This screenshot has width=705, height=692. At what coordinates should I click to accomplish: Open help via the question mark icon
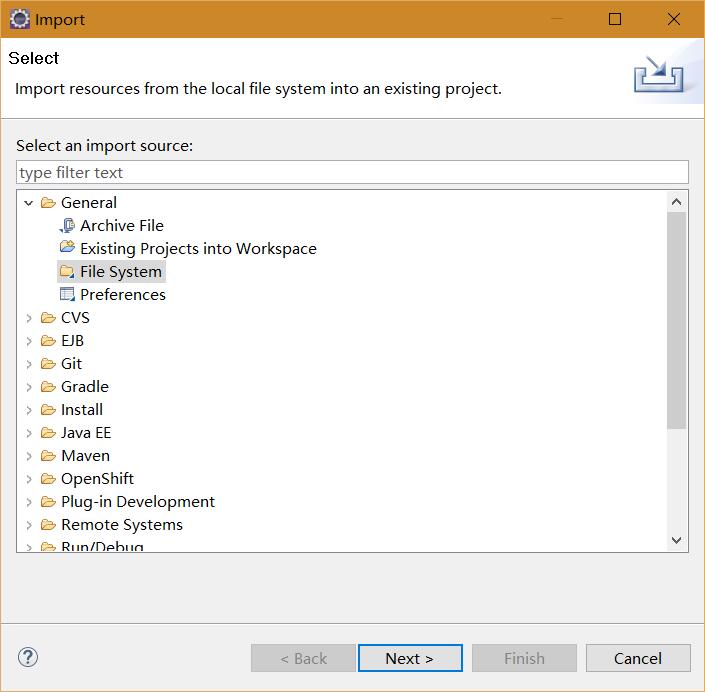coord(28,657)
